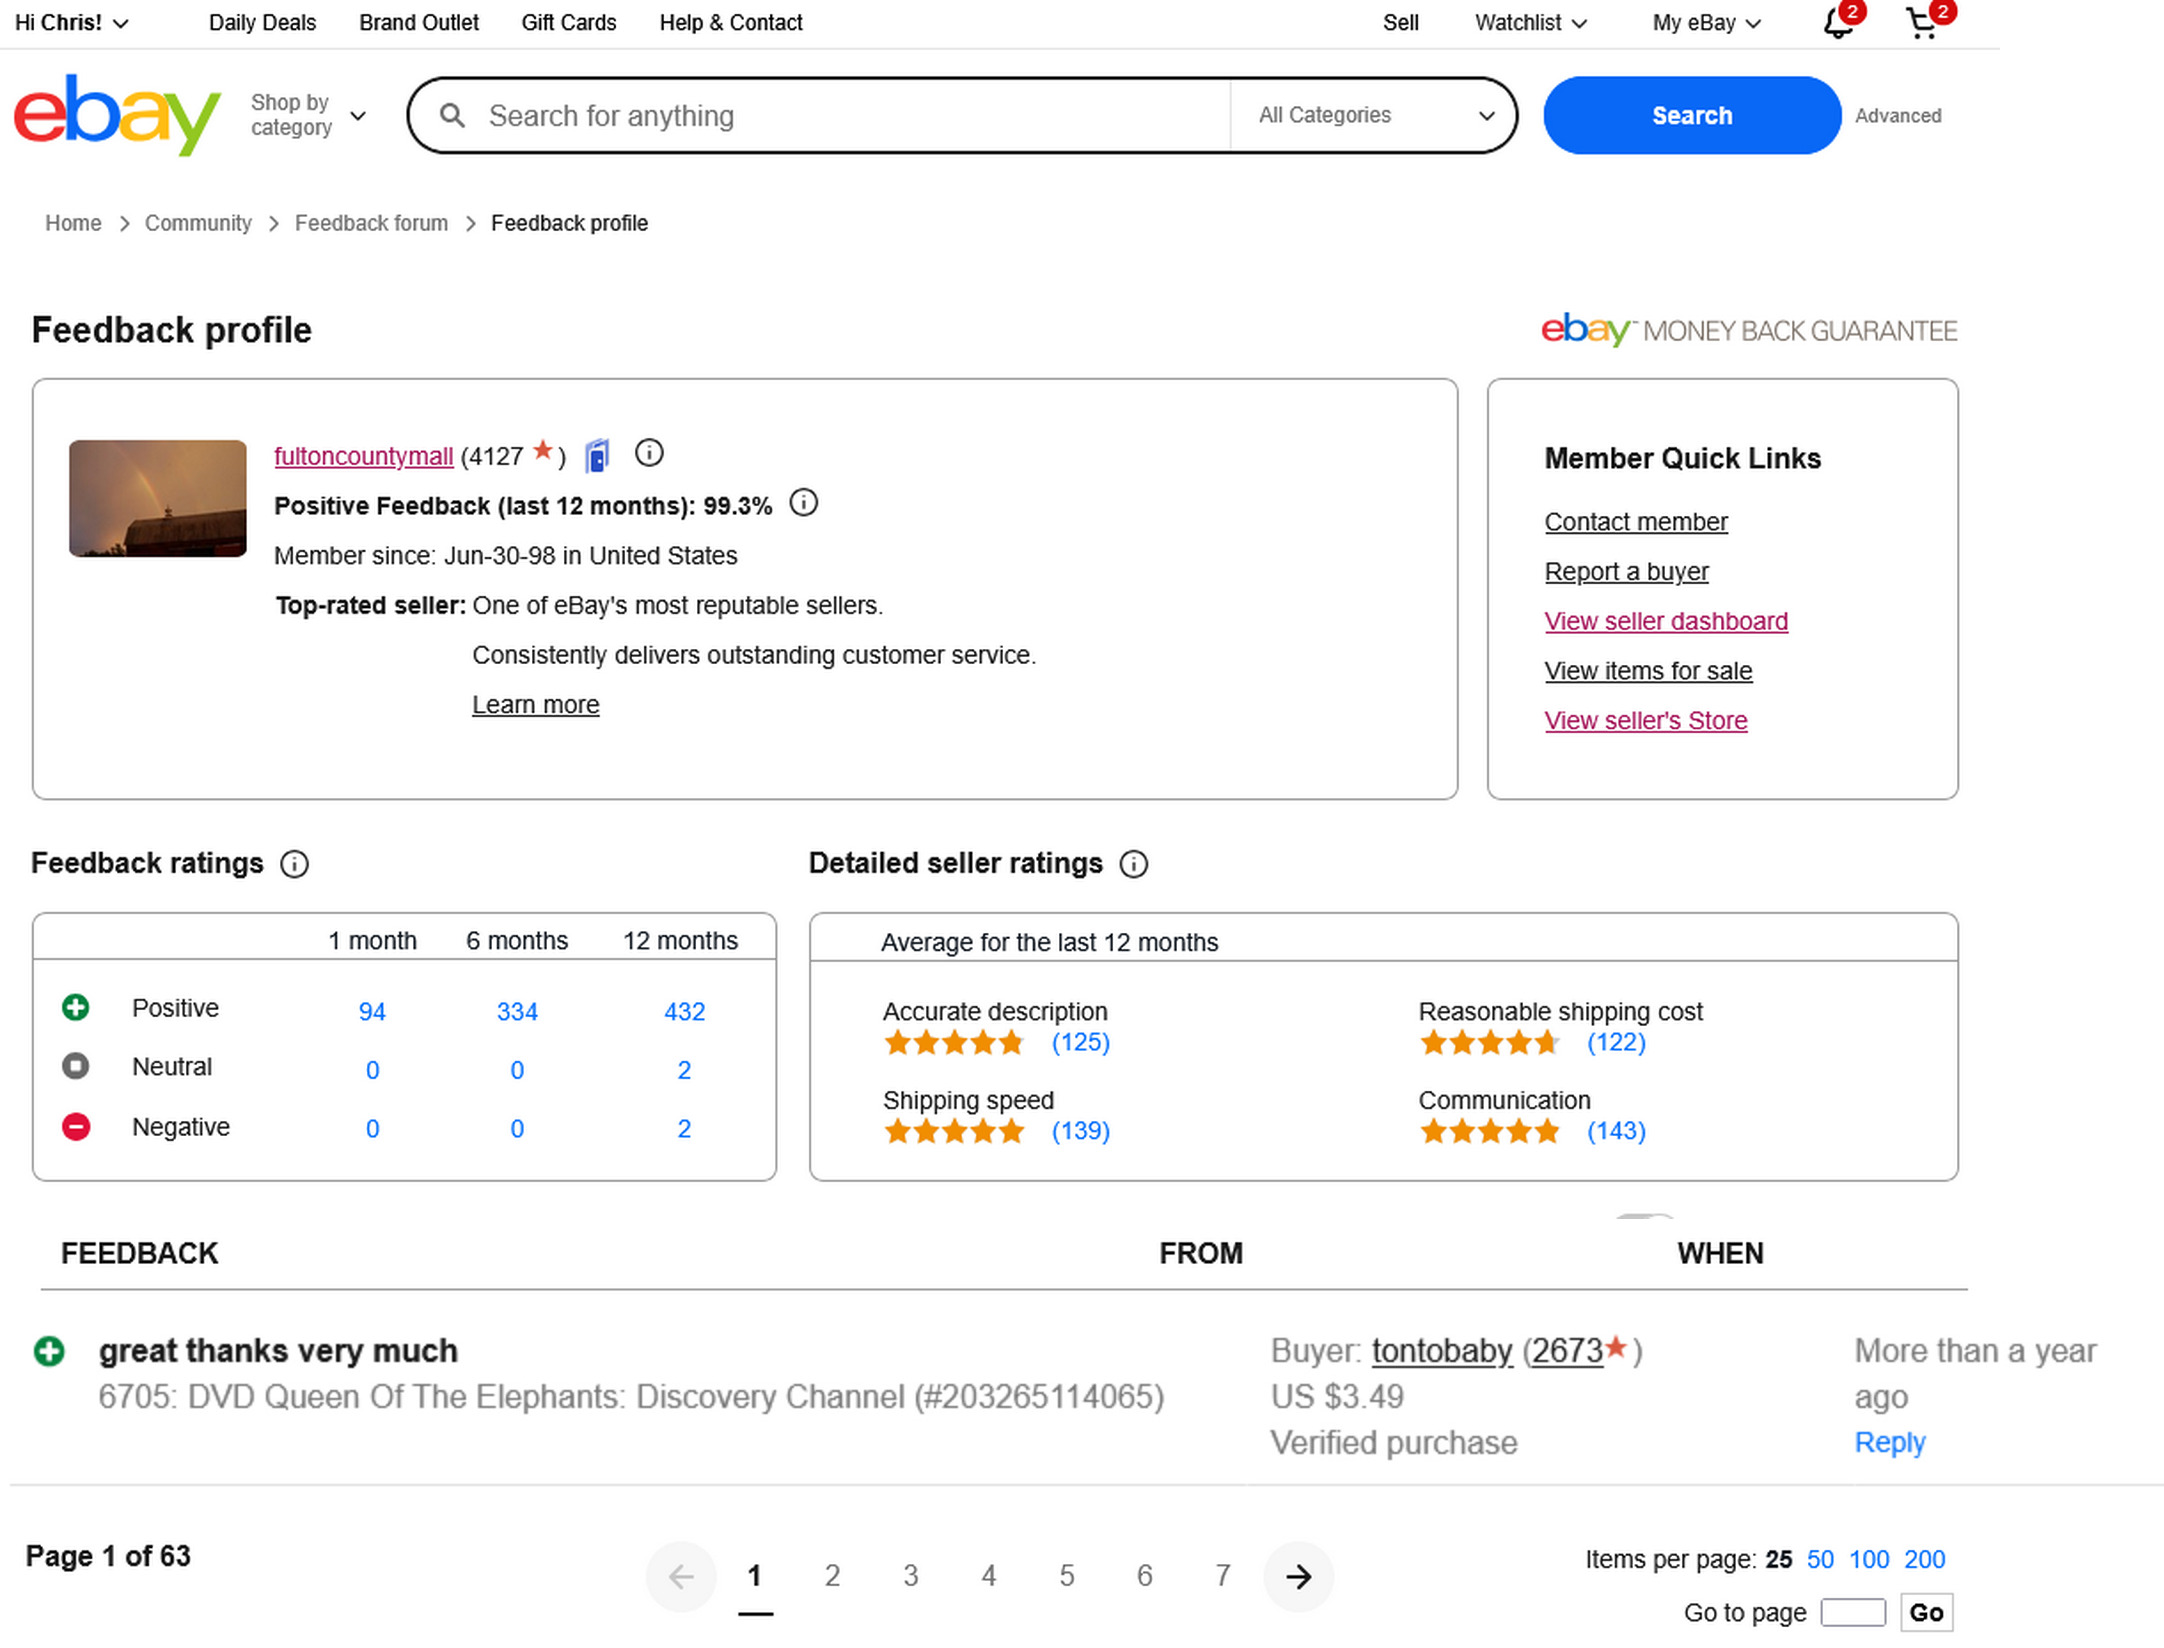Viewport: 2164px width, 1648px height.
Task: Click info icon next to Feedback ratings
Action: tap(294, 864)
